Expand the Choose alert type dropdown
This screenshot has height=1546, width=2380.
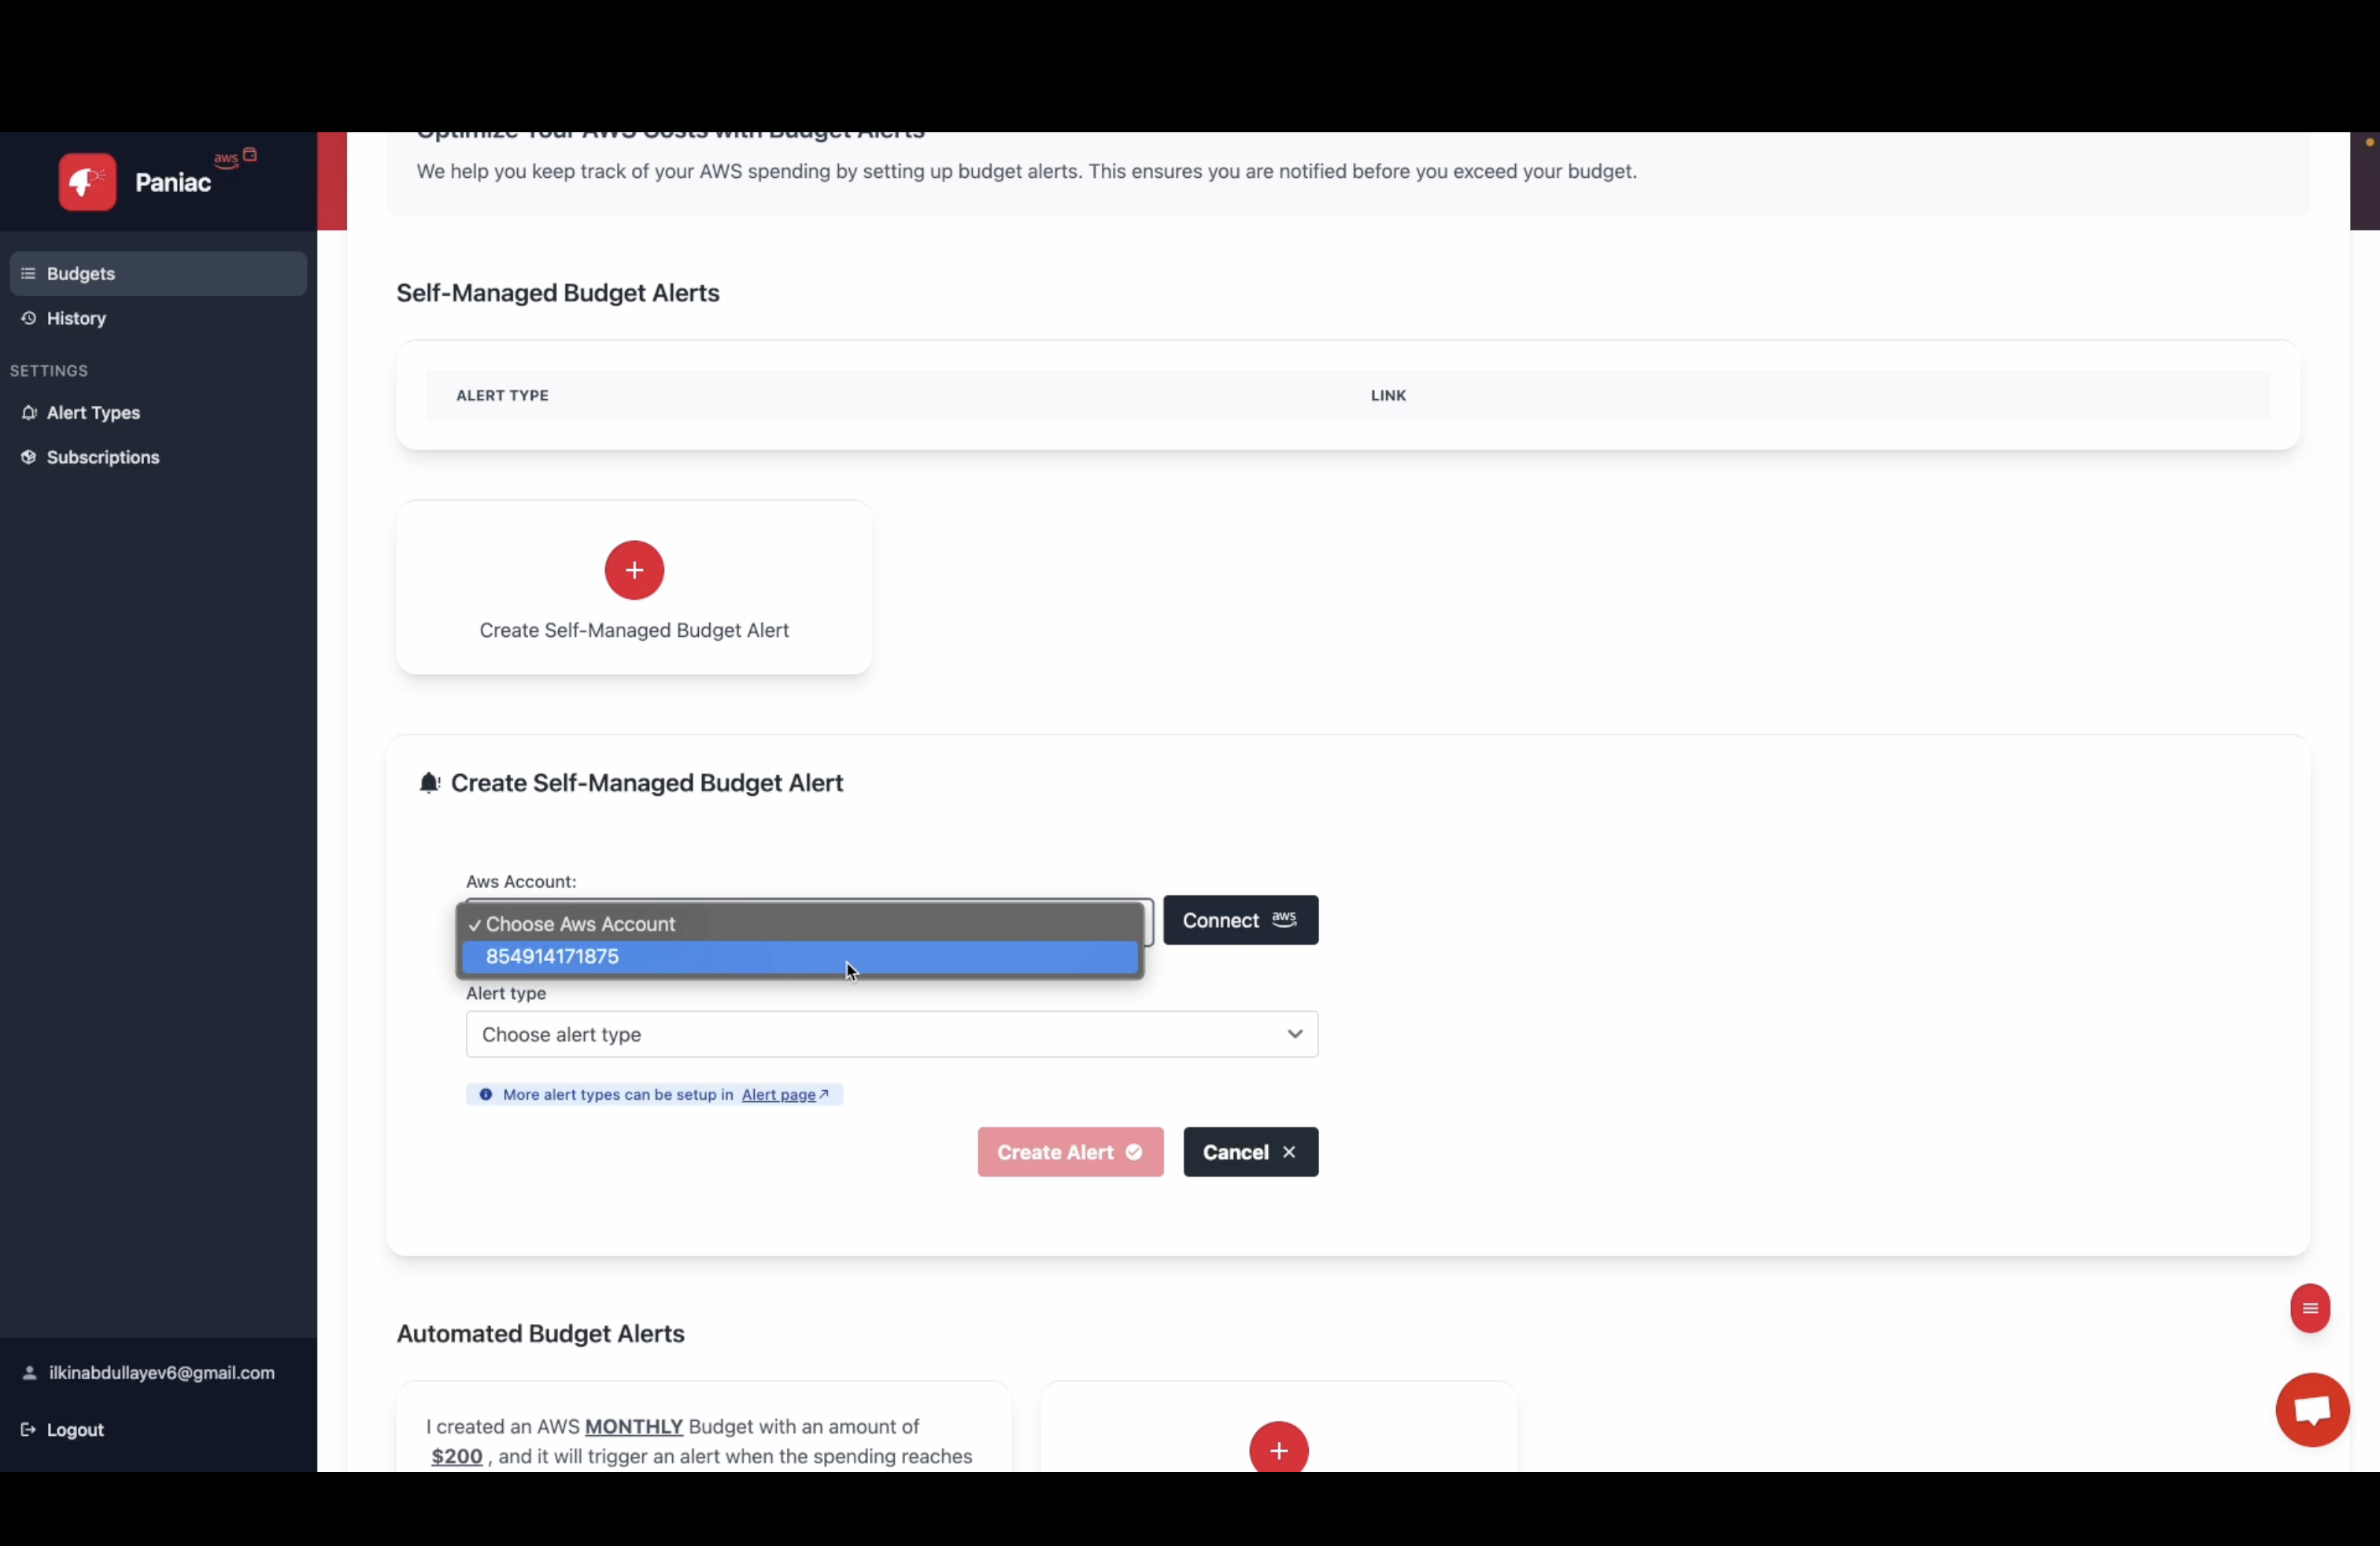click(891, 1034)
